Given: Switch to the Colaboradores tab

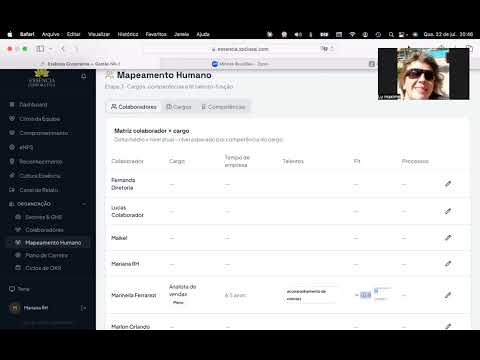Looking at the screenshot, I should tap(134, 107).
